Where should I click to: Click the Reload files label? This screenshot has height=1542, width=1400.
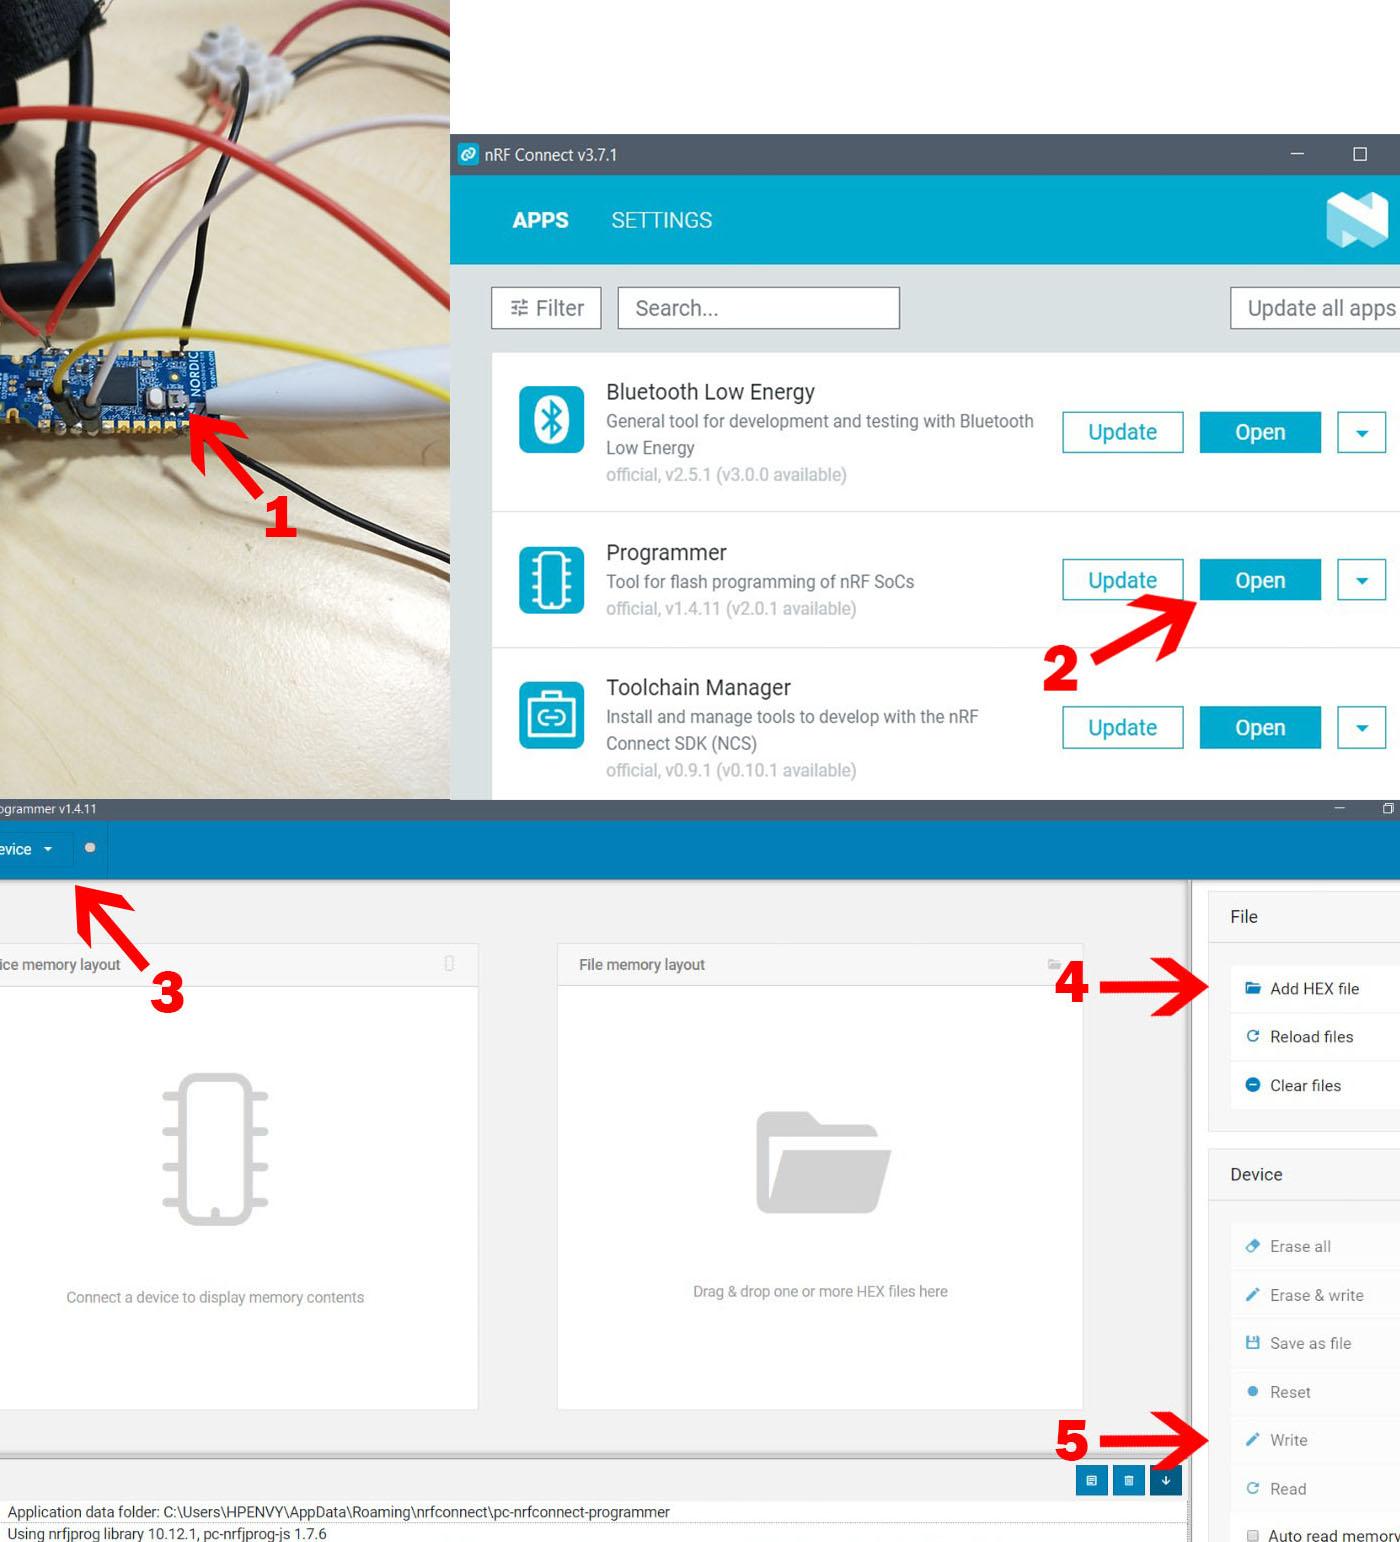click(1311, 1037)
